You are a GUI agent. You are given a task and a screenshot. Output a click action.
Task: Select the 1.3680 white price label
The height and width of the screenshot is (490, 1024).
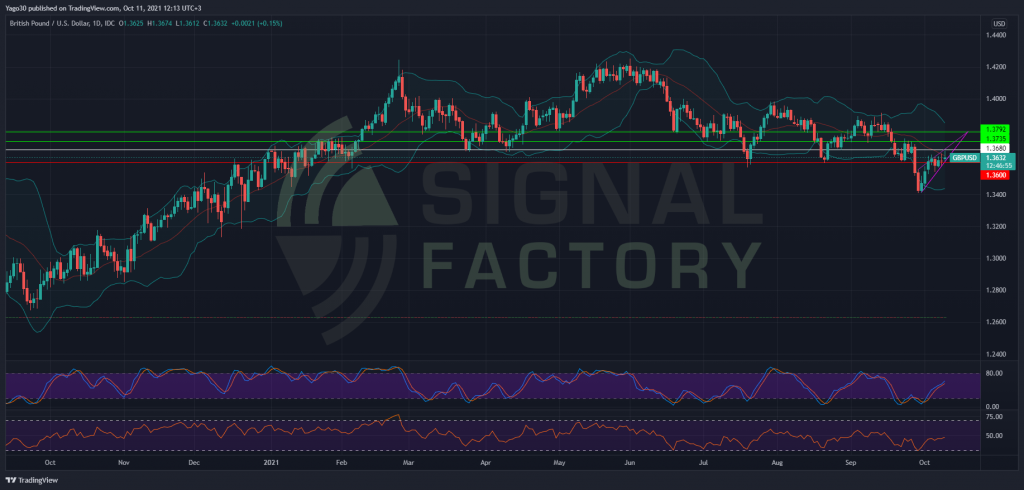[x=995, y=148]
